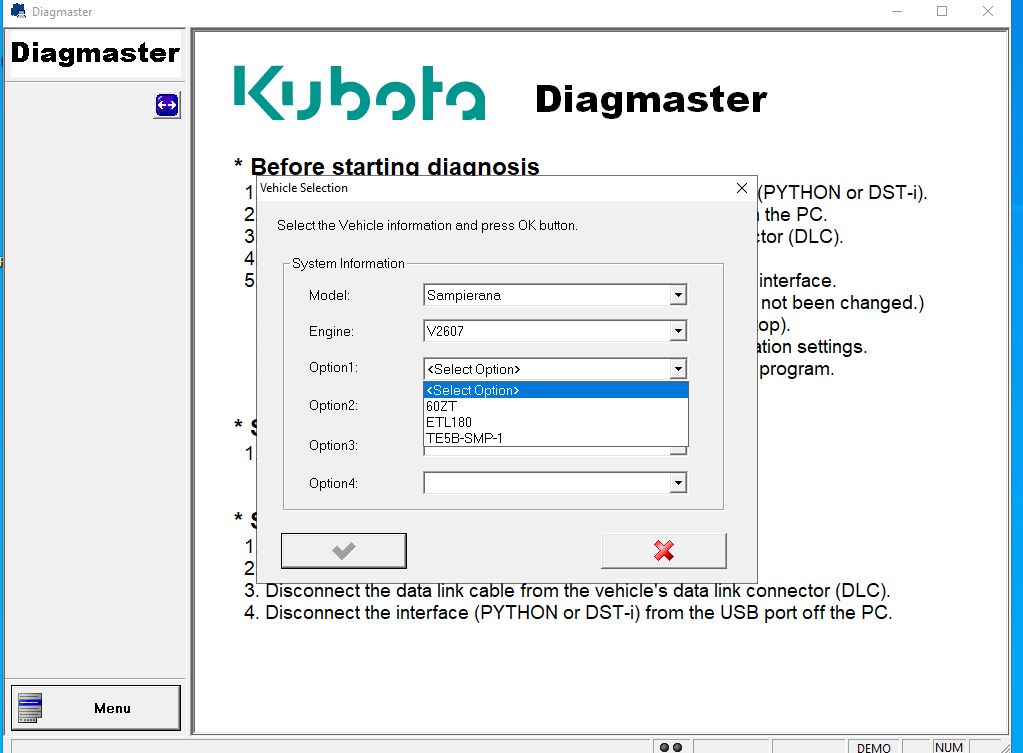The width and height of the screenshot is (1023, 753).
Task: Confirm selection with the checkmark button
Action: click(x=344, y=551)
